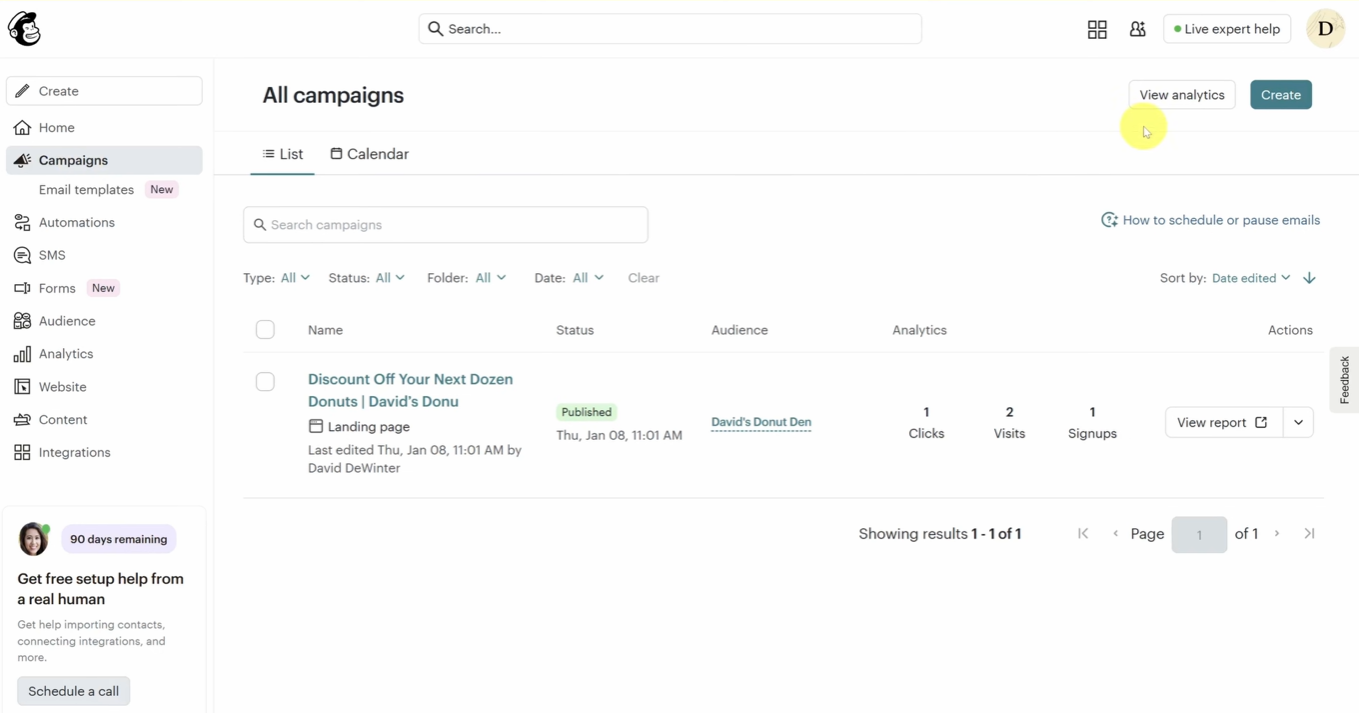Click the Page number input box
Image resolution: width=1359 pixels, height=713 pixels.
coord(1199,534)
